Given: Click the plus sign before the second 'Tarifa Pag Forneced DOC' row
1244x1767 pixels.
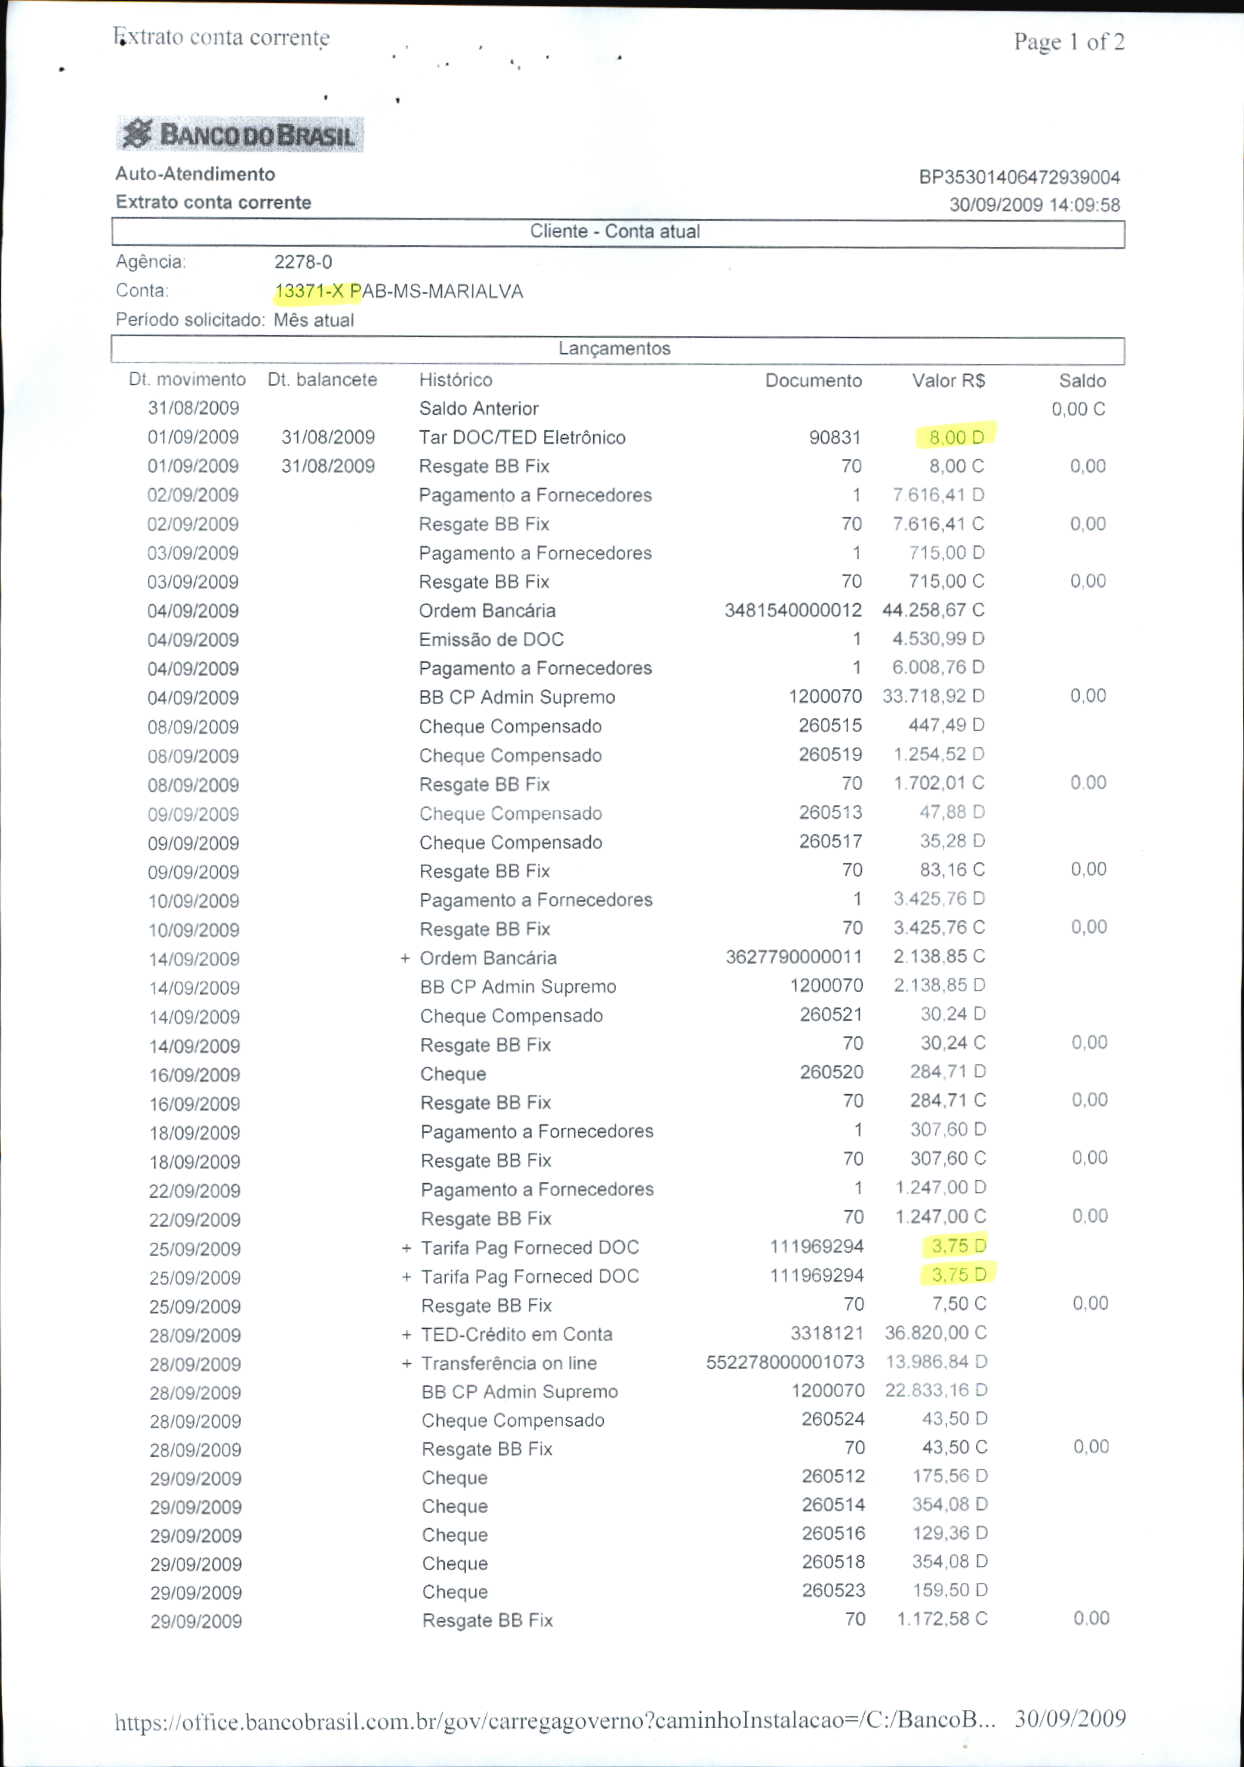Looking at the screenshot, I should coord(406,1277).
